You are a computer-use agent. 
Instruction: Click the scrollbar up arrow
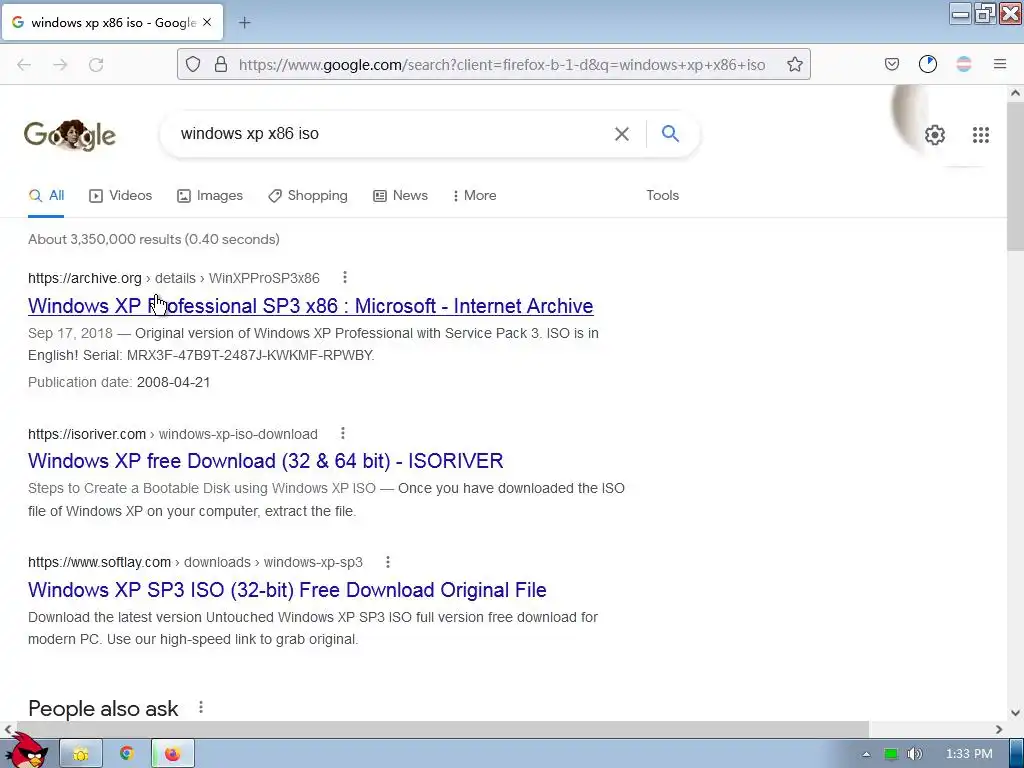point(1016,93)
